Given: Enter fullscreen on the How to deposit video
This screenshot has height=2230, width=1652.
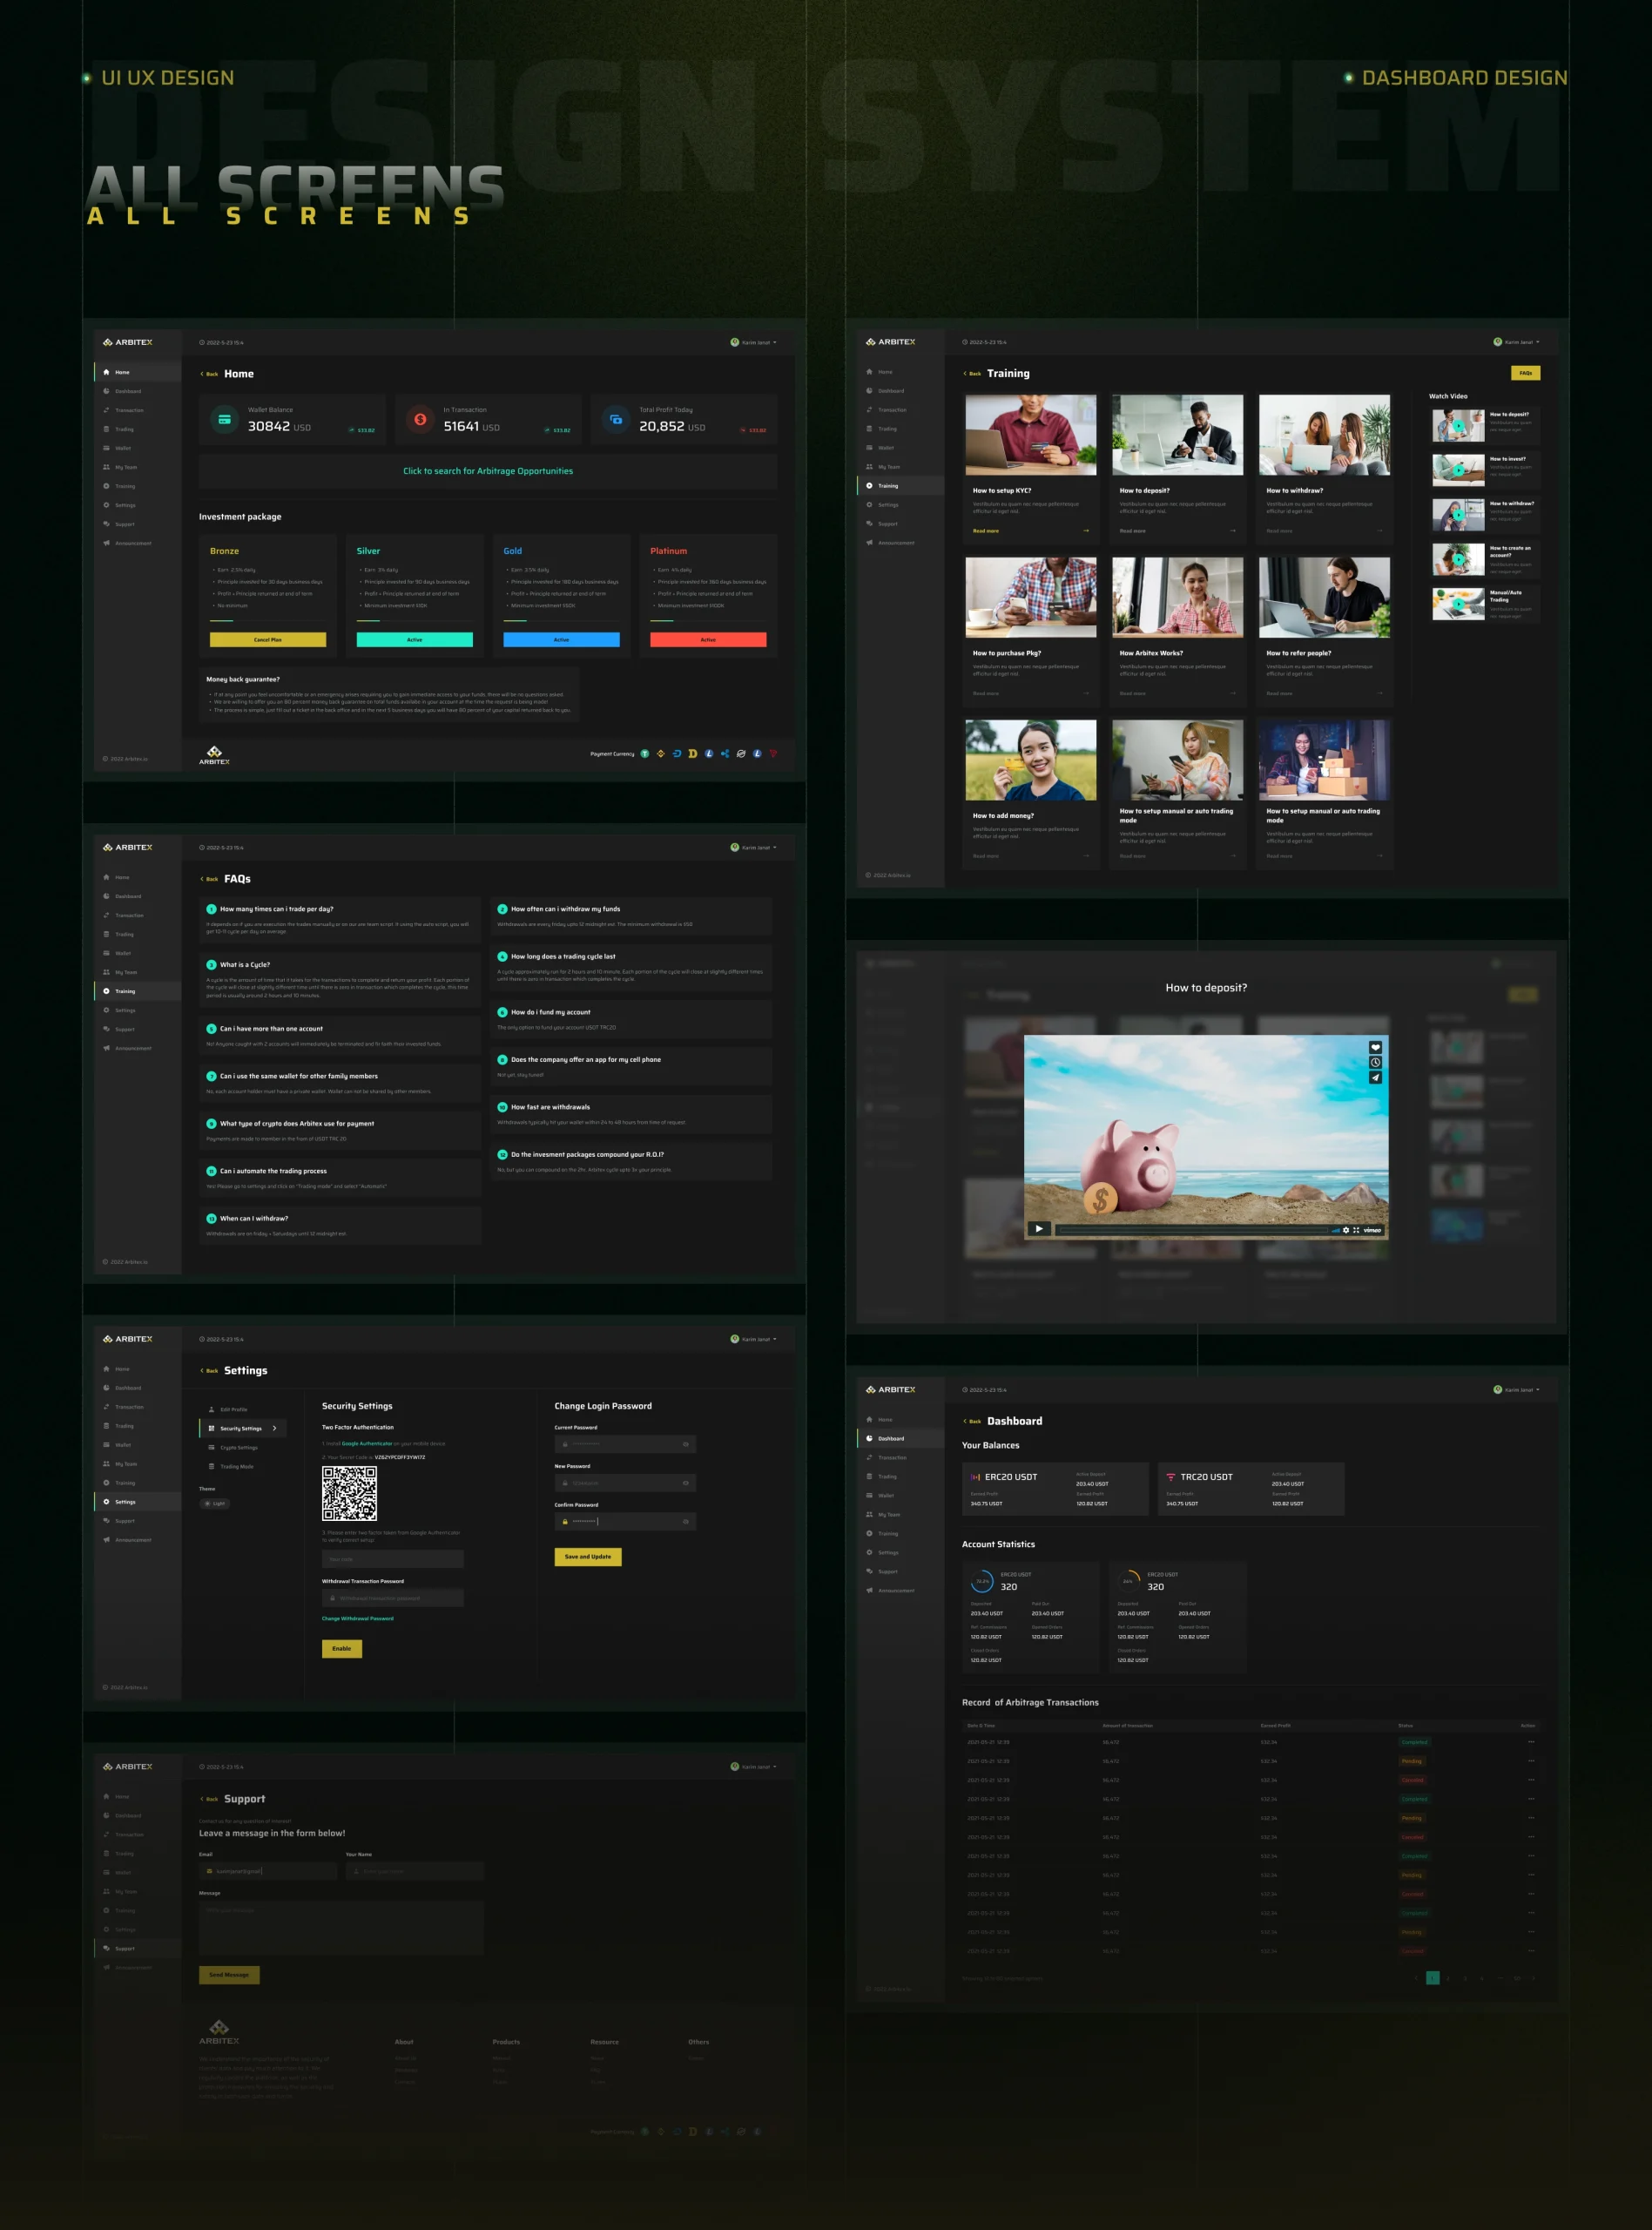Looking at the screenshot, I should pyautogui.click(x=1356, y=1230).
